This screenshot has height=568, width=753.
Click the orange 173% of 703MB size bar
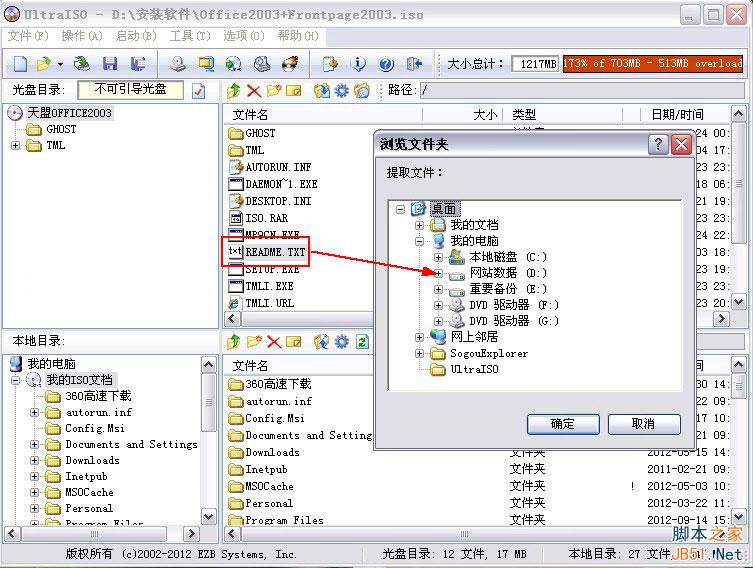[x=653, y=63]
